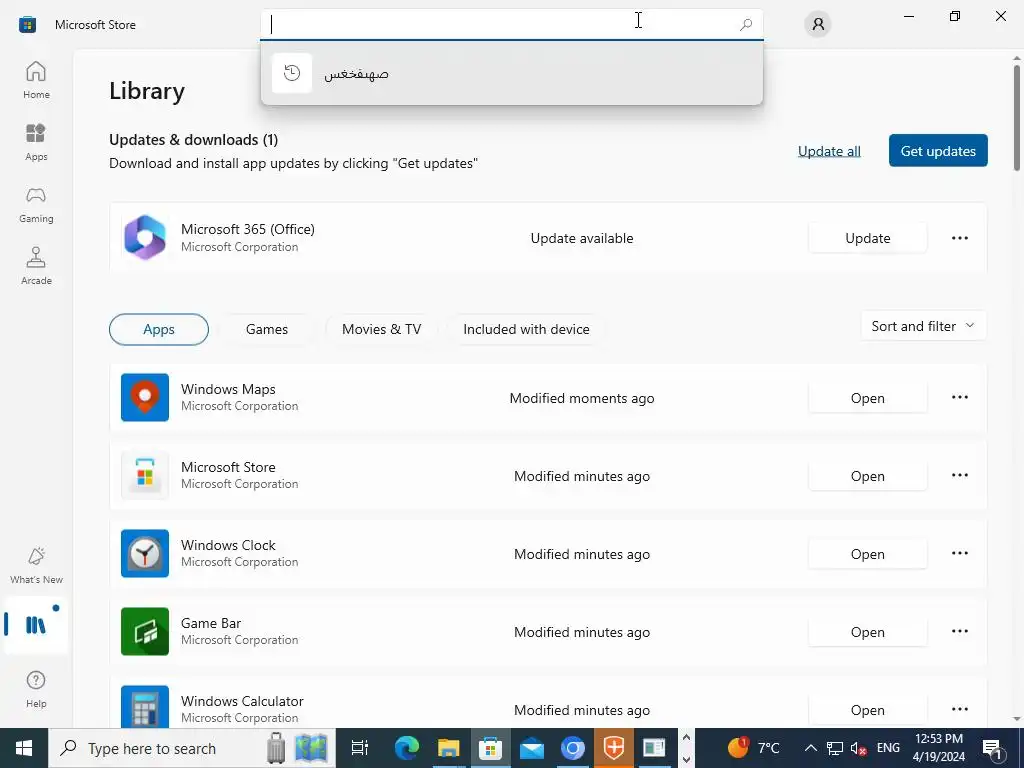
Task: Open more options for Game Bar
Action: [959, 631]
